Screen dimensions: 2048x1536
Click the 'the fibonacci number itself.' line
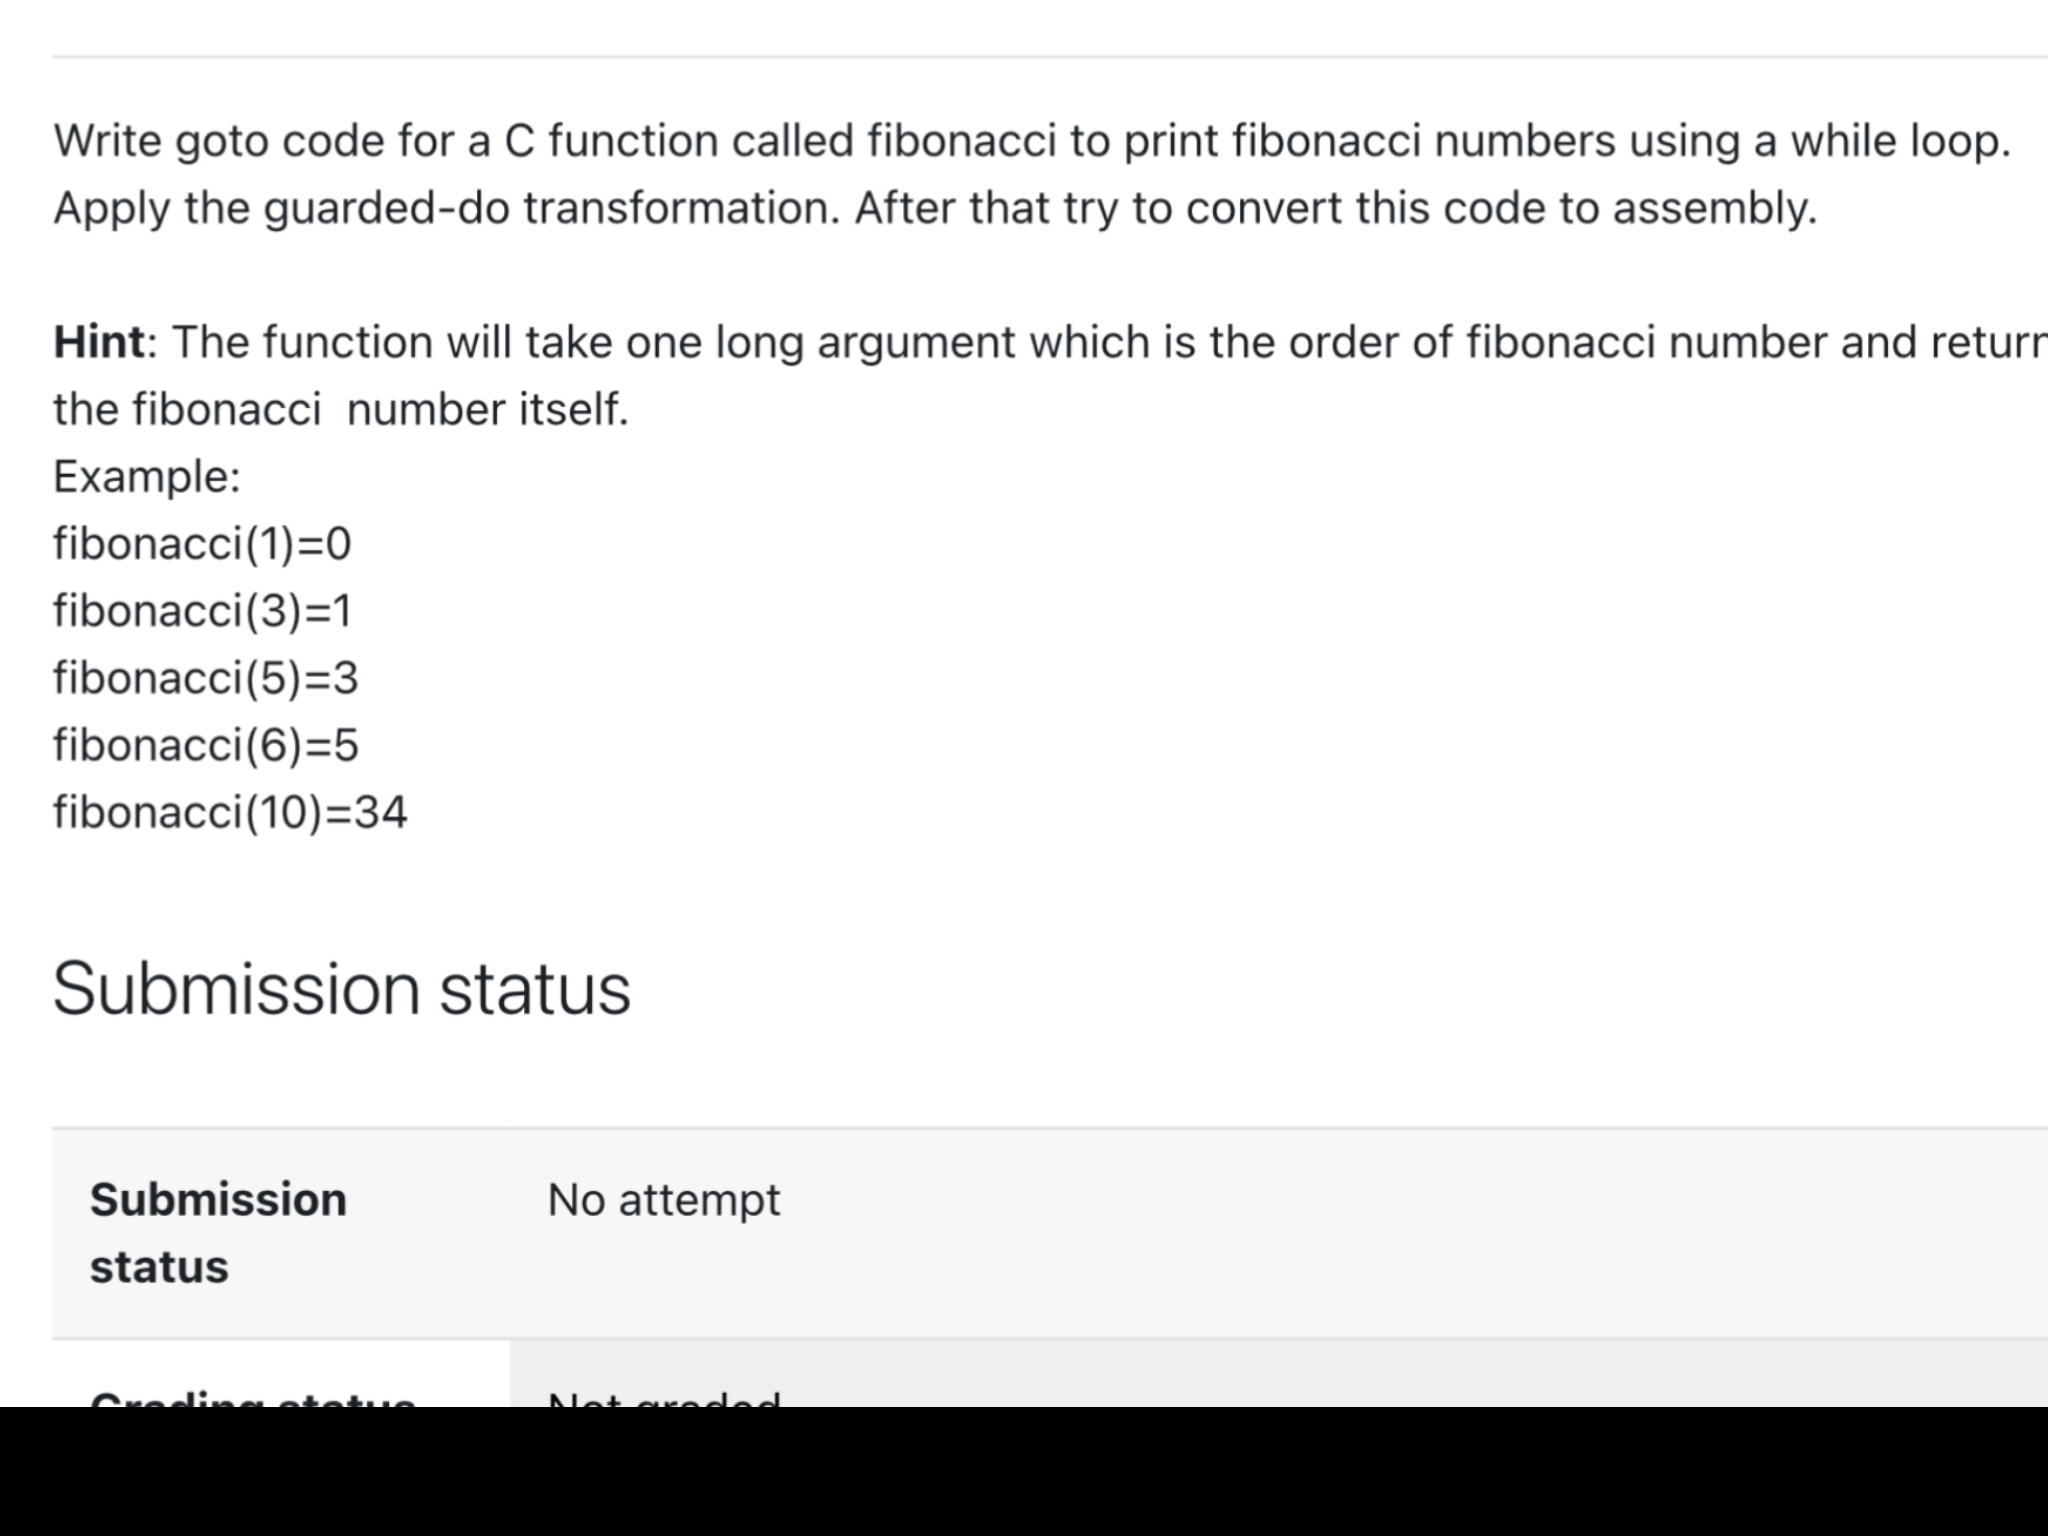(341, 410)
